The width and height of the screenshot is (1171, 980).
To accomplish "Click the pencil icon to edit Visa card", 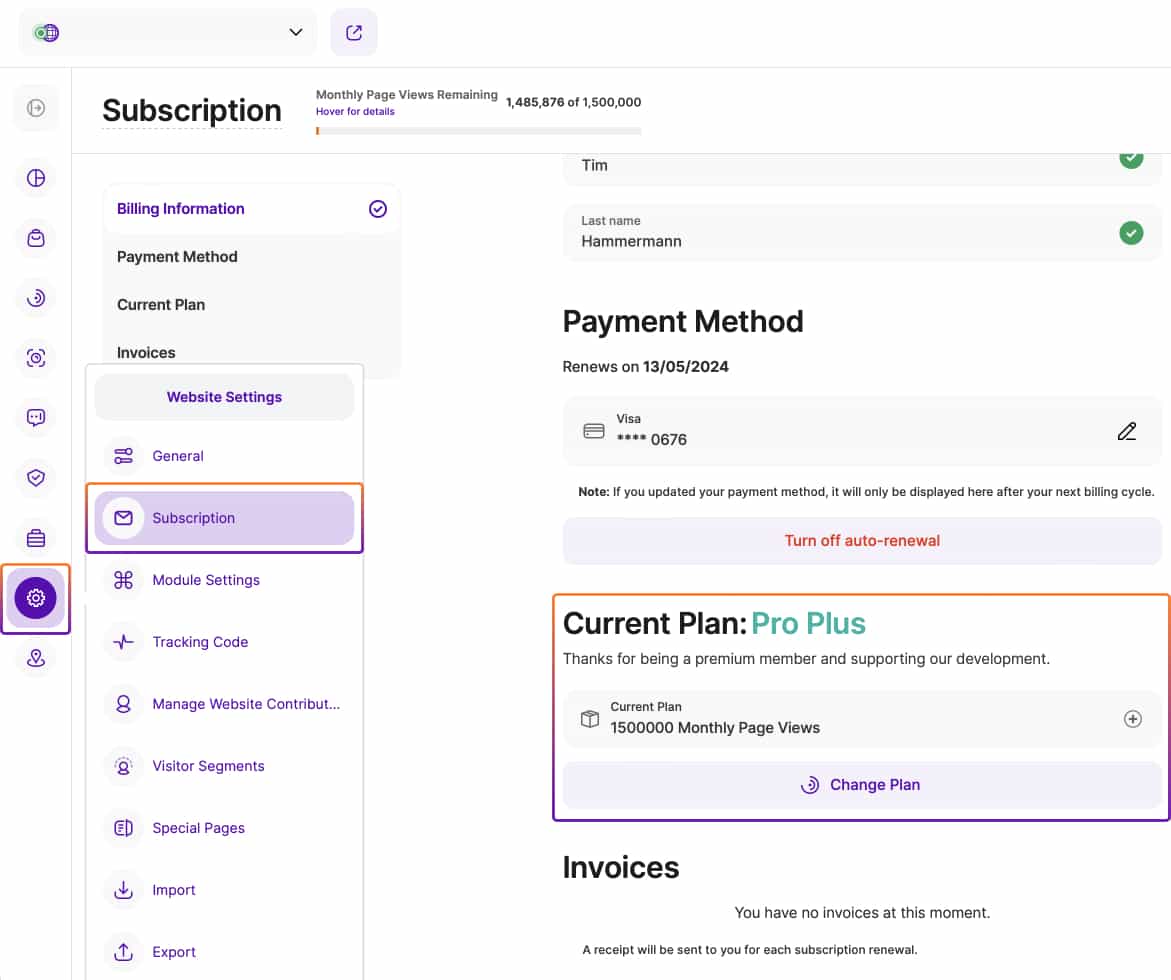I will [1127, 432].
